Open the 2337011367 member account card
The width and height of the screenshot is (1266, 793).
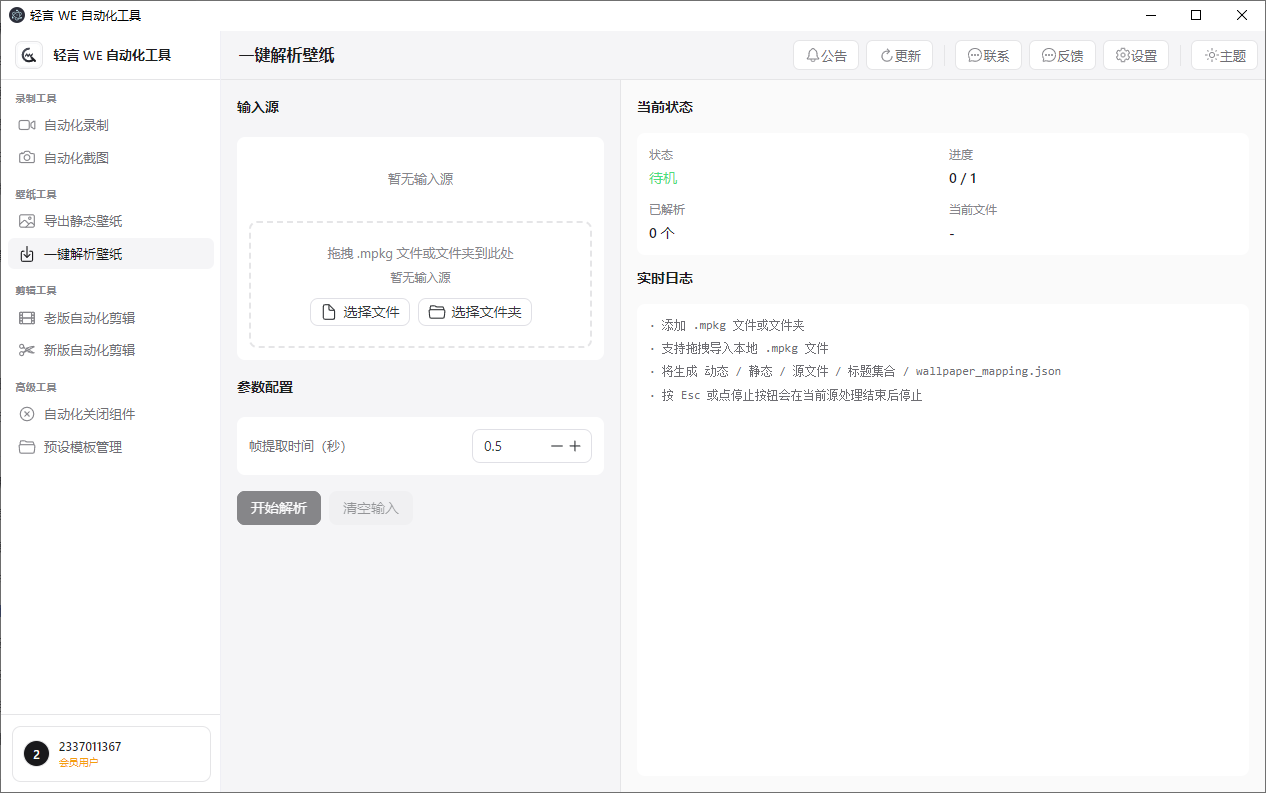pos(111,753)
